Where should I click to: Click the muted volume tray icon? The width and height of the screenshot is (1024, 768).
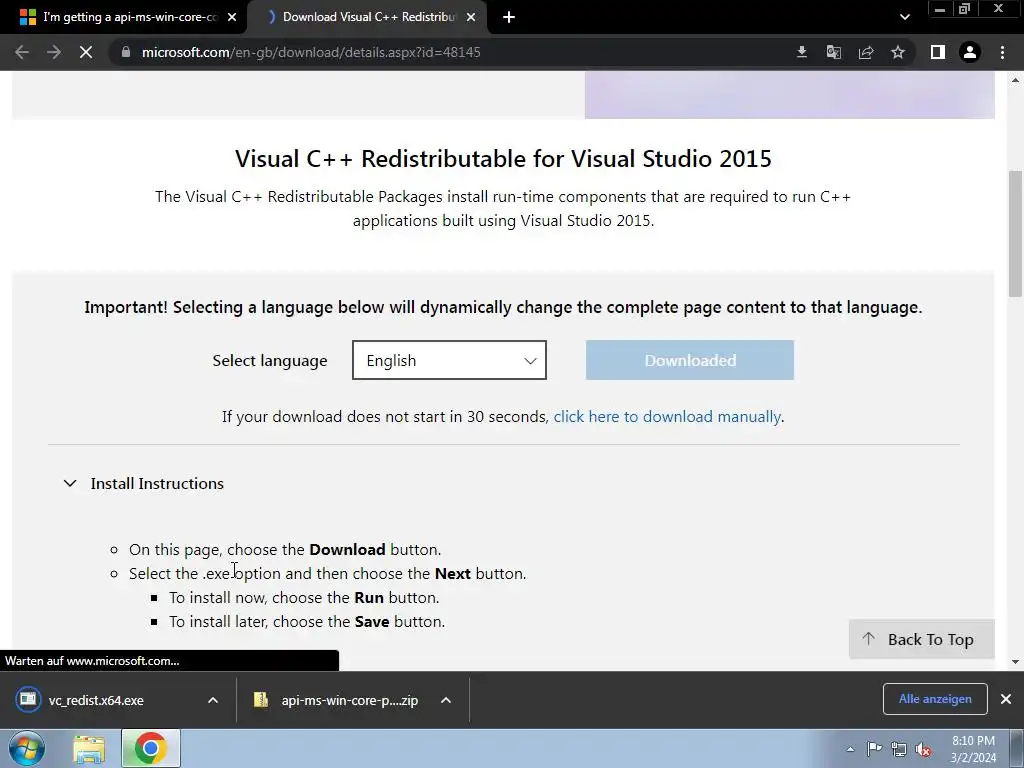[923, 749]
